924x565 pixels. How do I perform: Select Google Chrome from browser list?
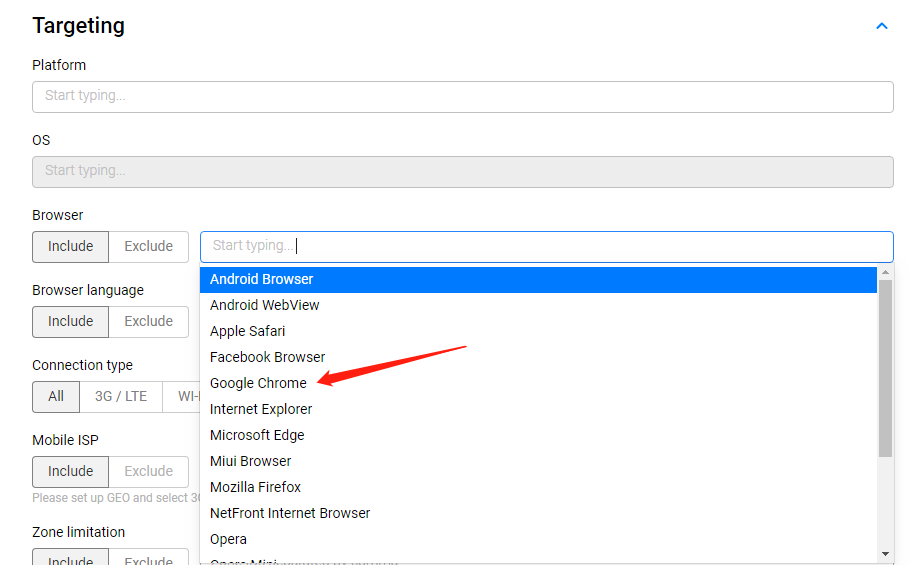tap(258, 383)
